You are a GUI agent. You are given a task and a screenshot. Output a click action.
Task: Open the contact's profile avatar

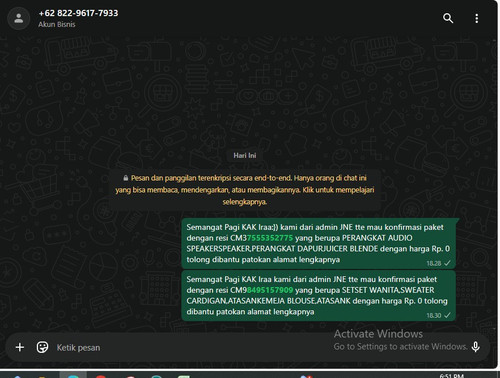(x=19, y=18)
